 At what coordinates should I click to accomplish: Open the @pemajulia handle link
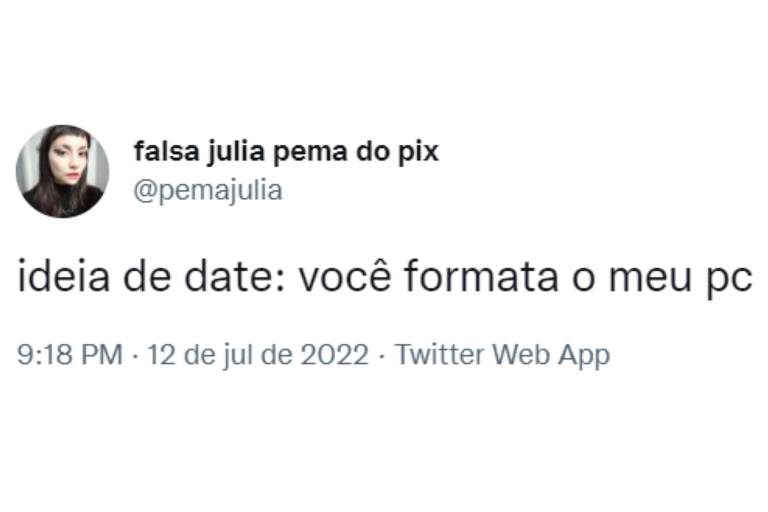tap(208, 190)
